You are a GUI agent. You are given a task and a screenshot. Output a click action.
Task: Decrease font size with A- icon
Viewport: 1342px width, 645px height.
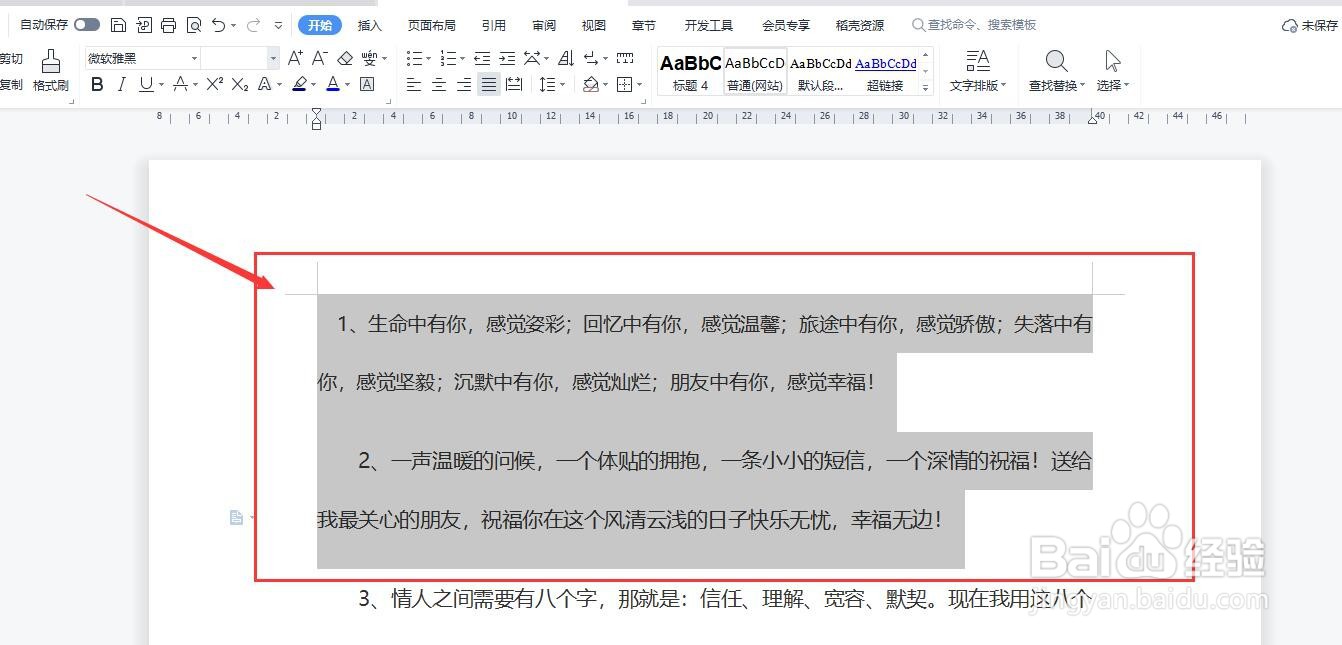click(x=320, y=58)
